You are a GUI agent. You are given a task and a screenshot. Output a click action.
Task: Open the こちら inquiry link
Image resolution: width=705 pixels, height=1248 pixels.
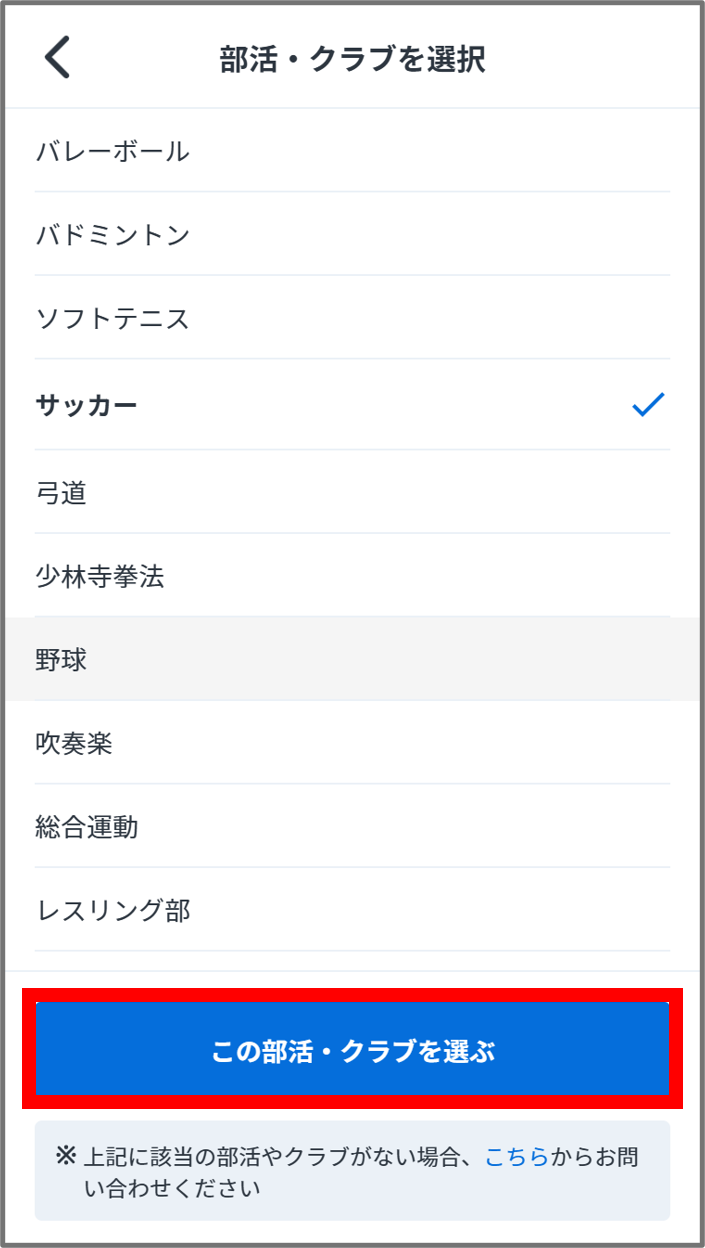pyautogui.click(x=517, y=1158)
